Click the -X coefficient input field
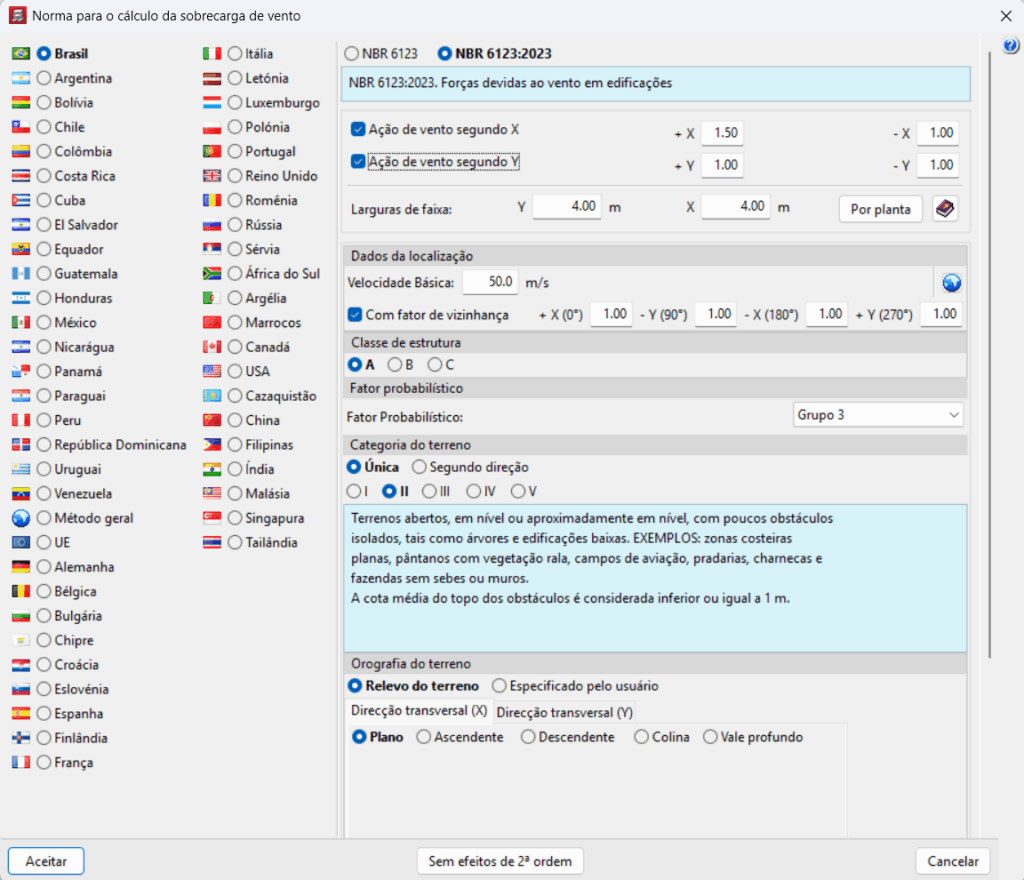The height and width of the screenshot is (880, 1024). (938, 133)
